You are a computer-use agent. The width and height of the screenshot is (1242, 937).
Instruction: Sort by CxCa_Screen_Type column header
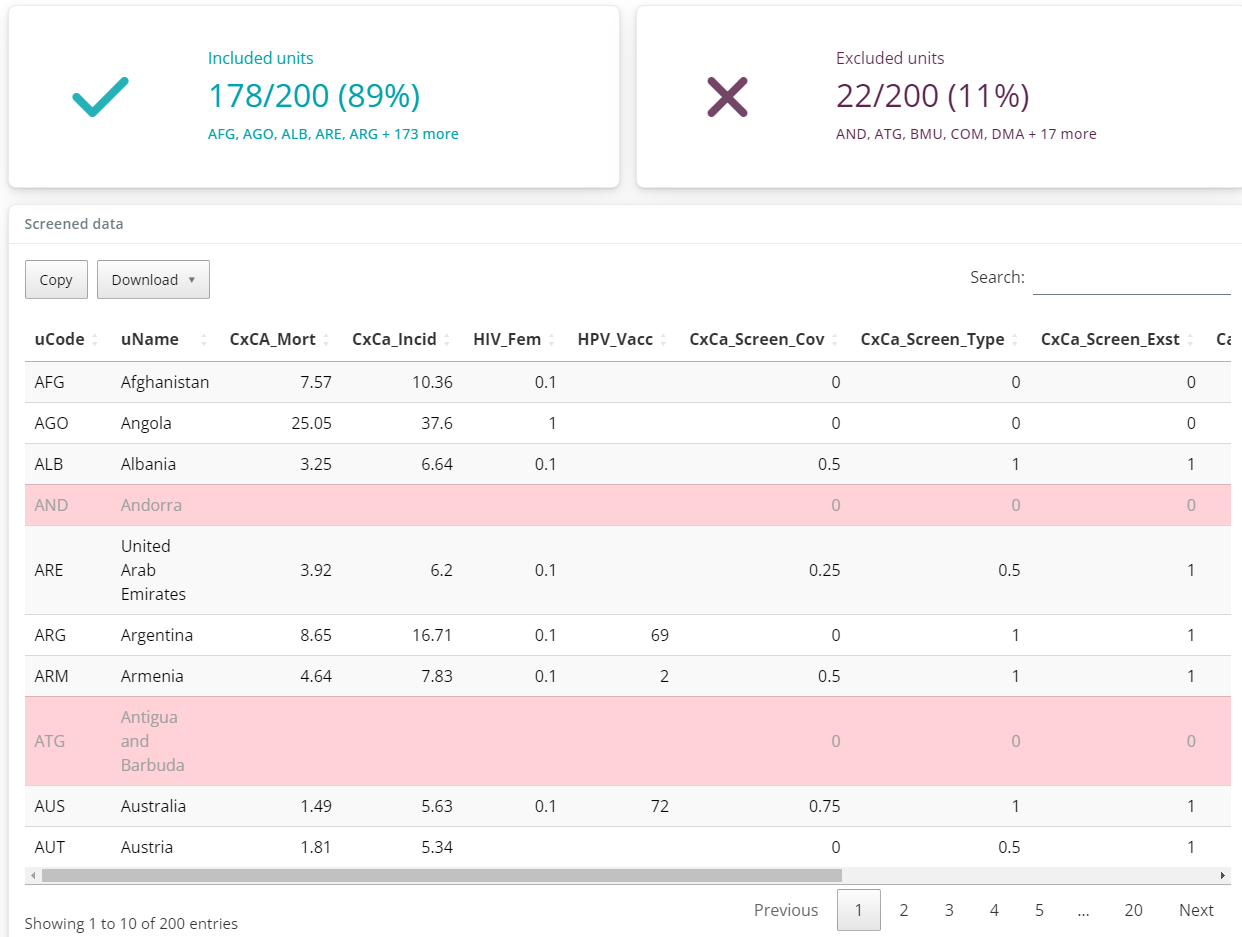(932, 339)
